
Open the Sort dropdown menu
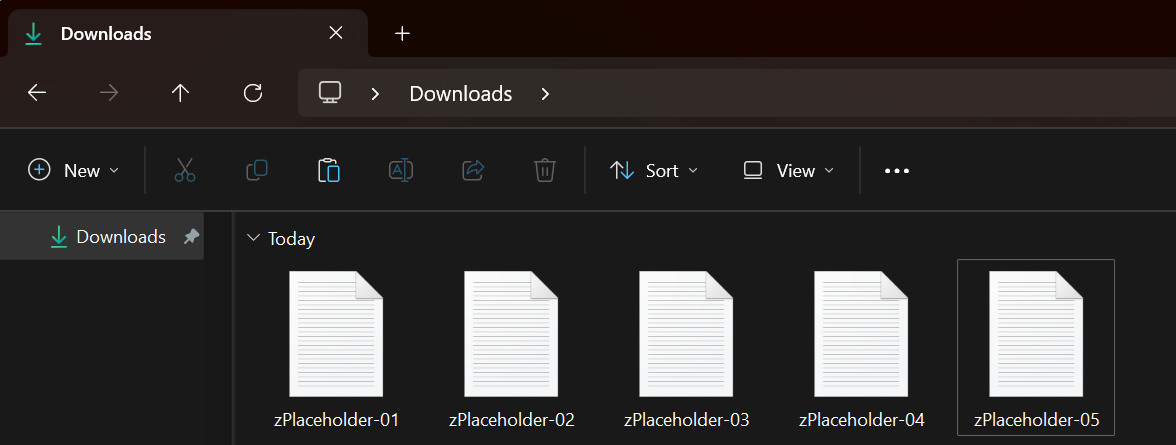(653, 170)
